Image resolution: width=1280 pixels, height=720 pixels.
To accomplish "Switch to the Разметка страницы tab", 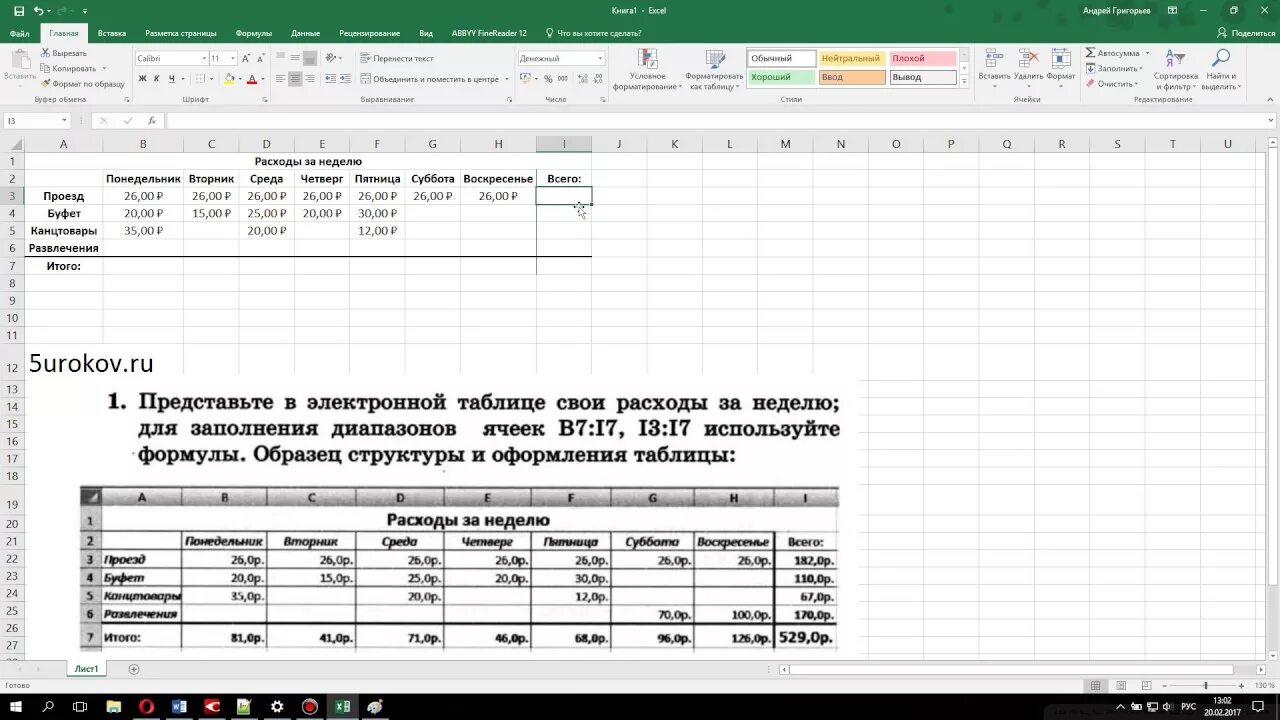I will (181, 33).
